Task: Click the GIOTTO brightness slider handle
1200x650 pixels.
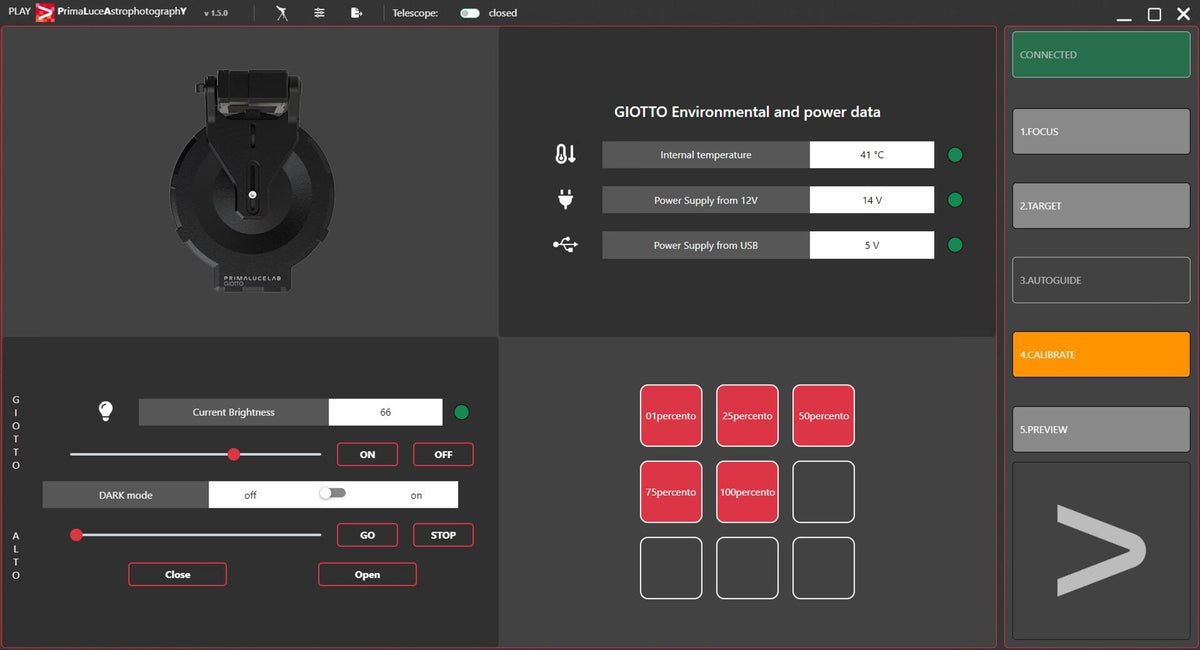Action: [x=234, y=454]
